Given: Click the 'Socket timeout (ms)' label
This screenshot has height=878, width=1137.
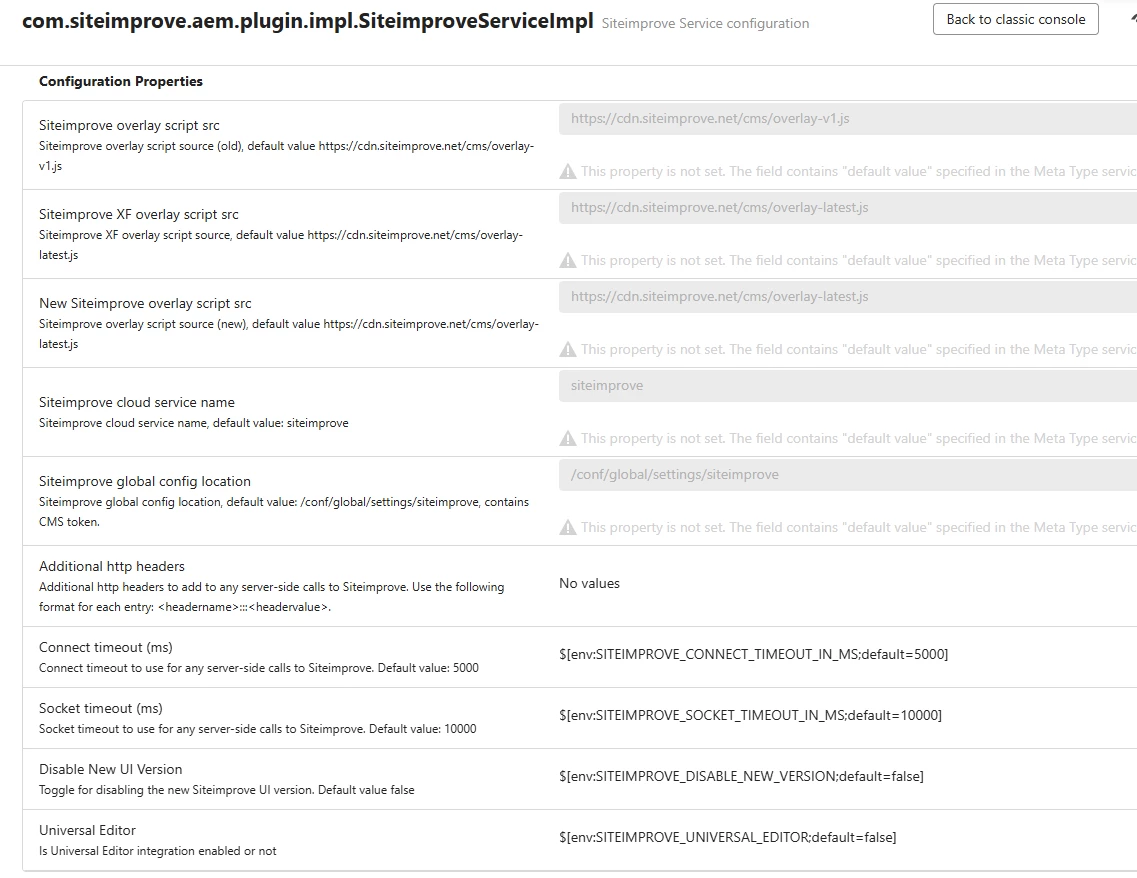Looking at the screenshot, I should 101,708.
